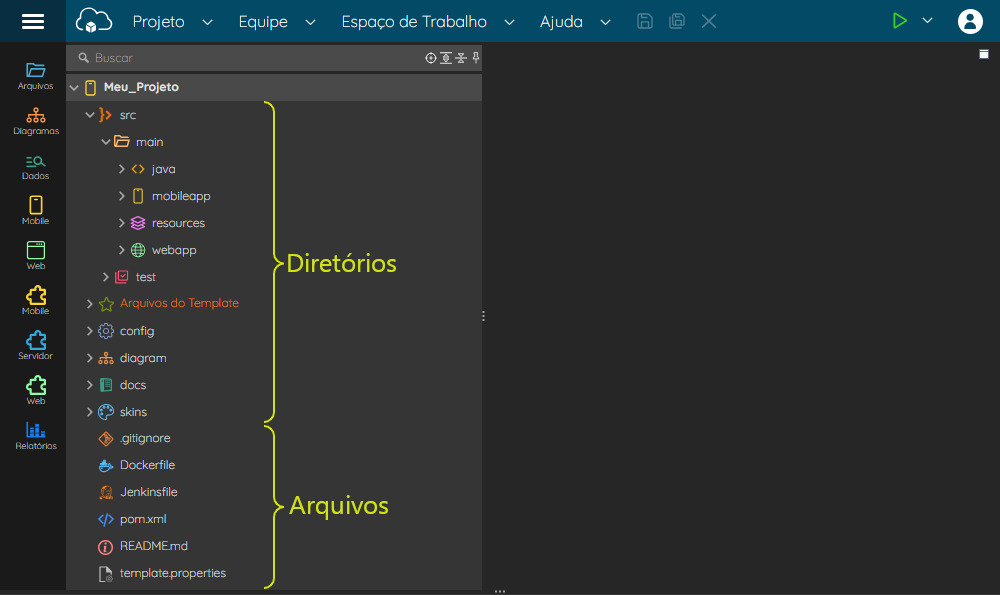Image resolution: width=1000 pixels, height=595 pixels.
Task: Open the Relatórios sidebar panel
Action: (x=36, y=436)
